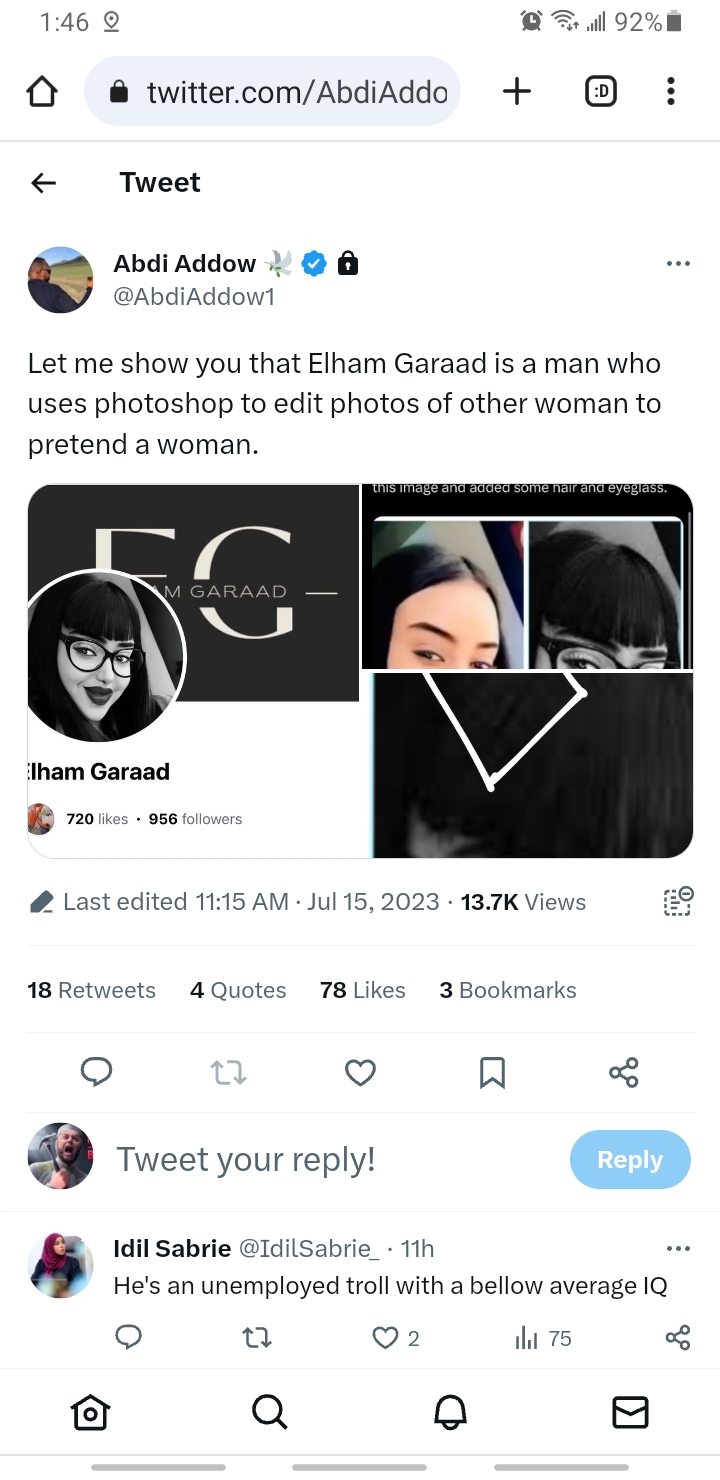Open the browser home icon
The height and width of the screenshot is (1480, 720).
coord(41,92)
